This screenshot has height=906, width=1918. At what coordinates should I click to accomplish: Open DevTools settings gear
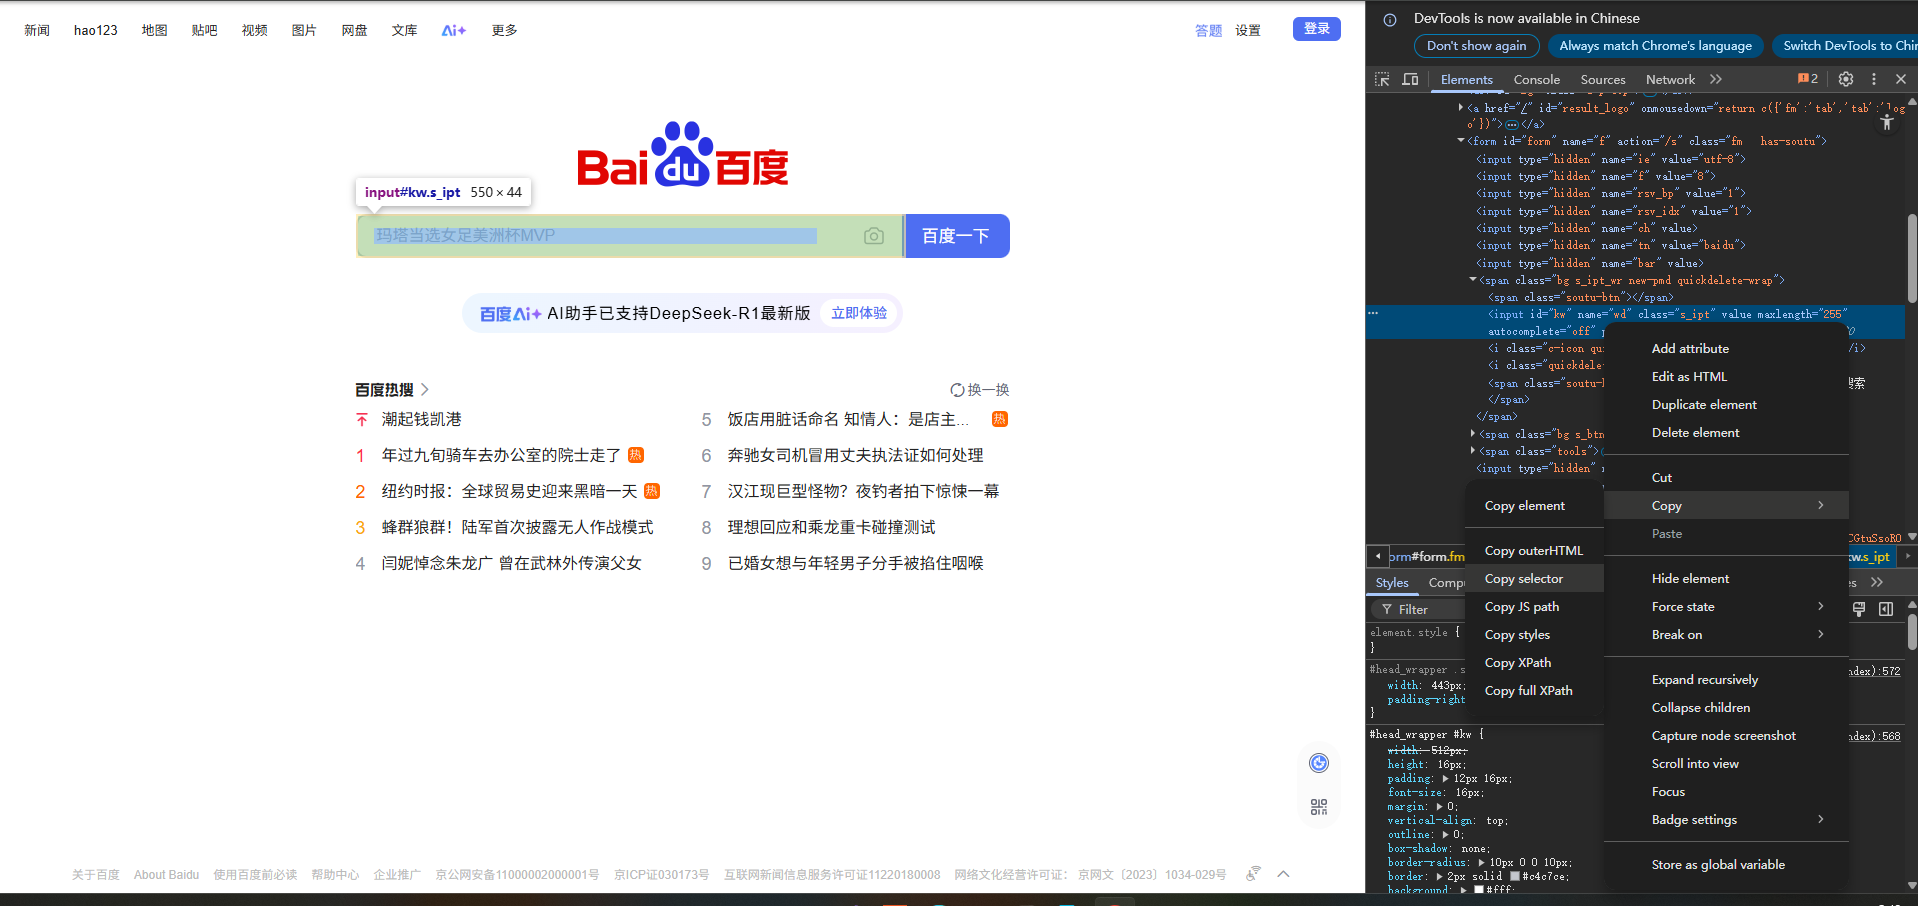click(1846, 79)
